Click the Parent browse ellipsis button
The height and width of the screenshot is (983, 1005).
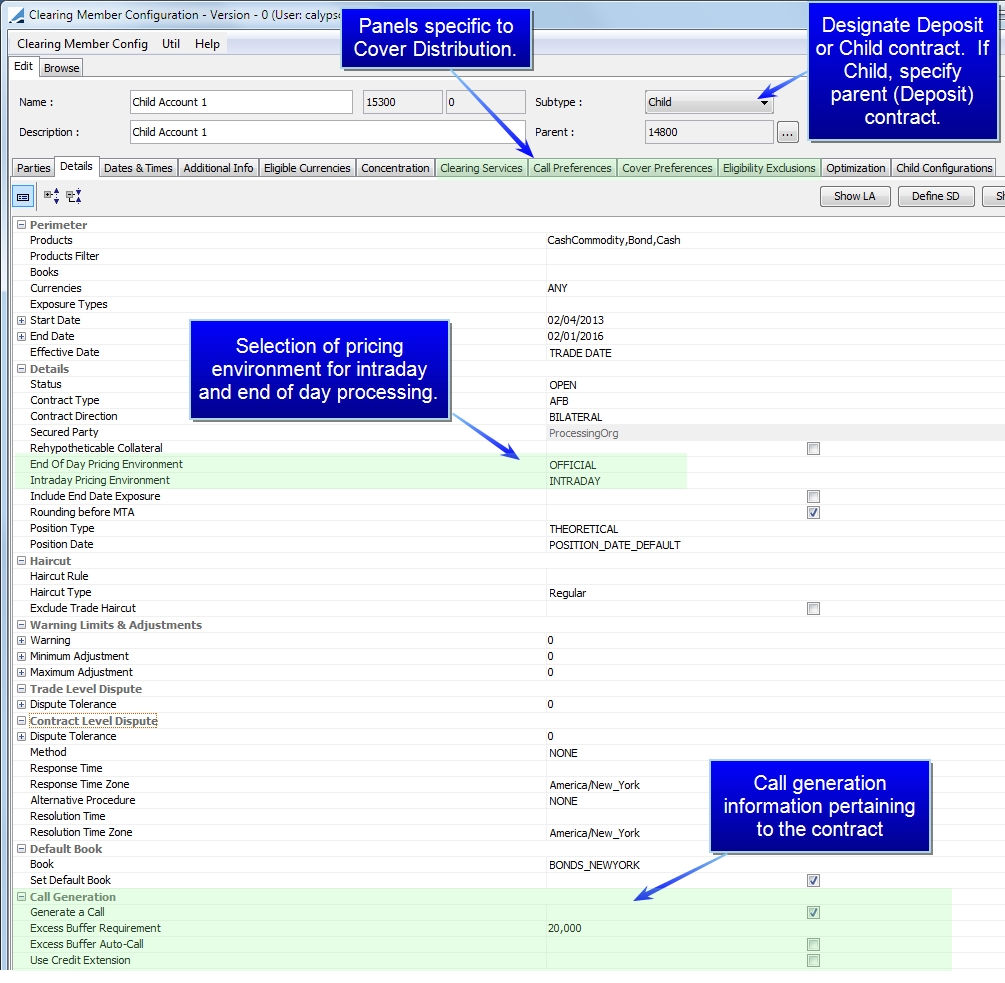click(x=788, y=133)
